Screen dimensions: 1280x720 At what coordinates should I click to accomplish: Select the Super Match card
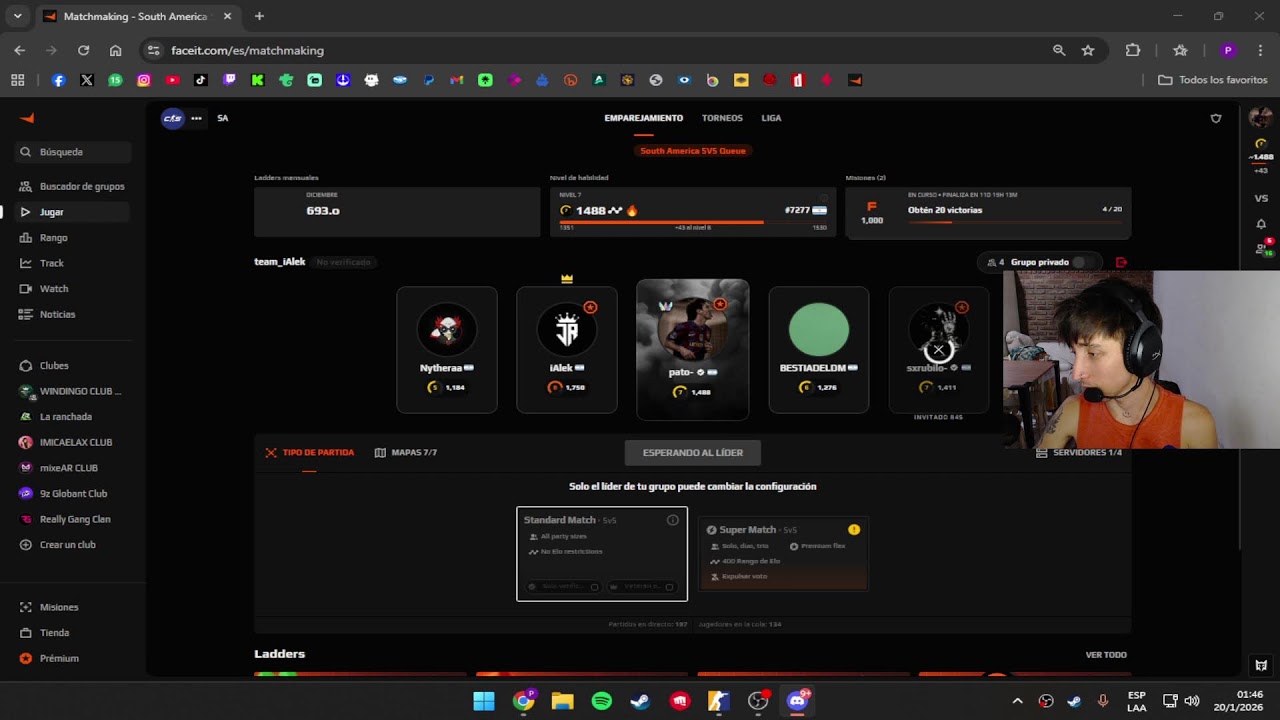coord(783,553)
